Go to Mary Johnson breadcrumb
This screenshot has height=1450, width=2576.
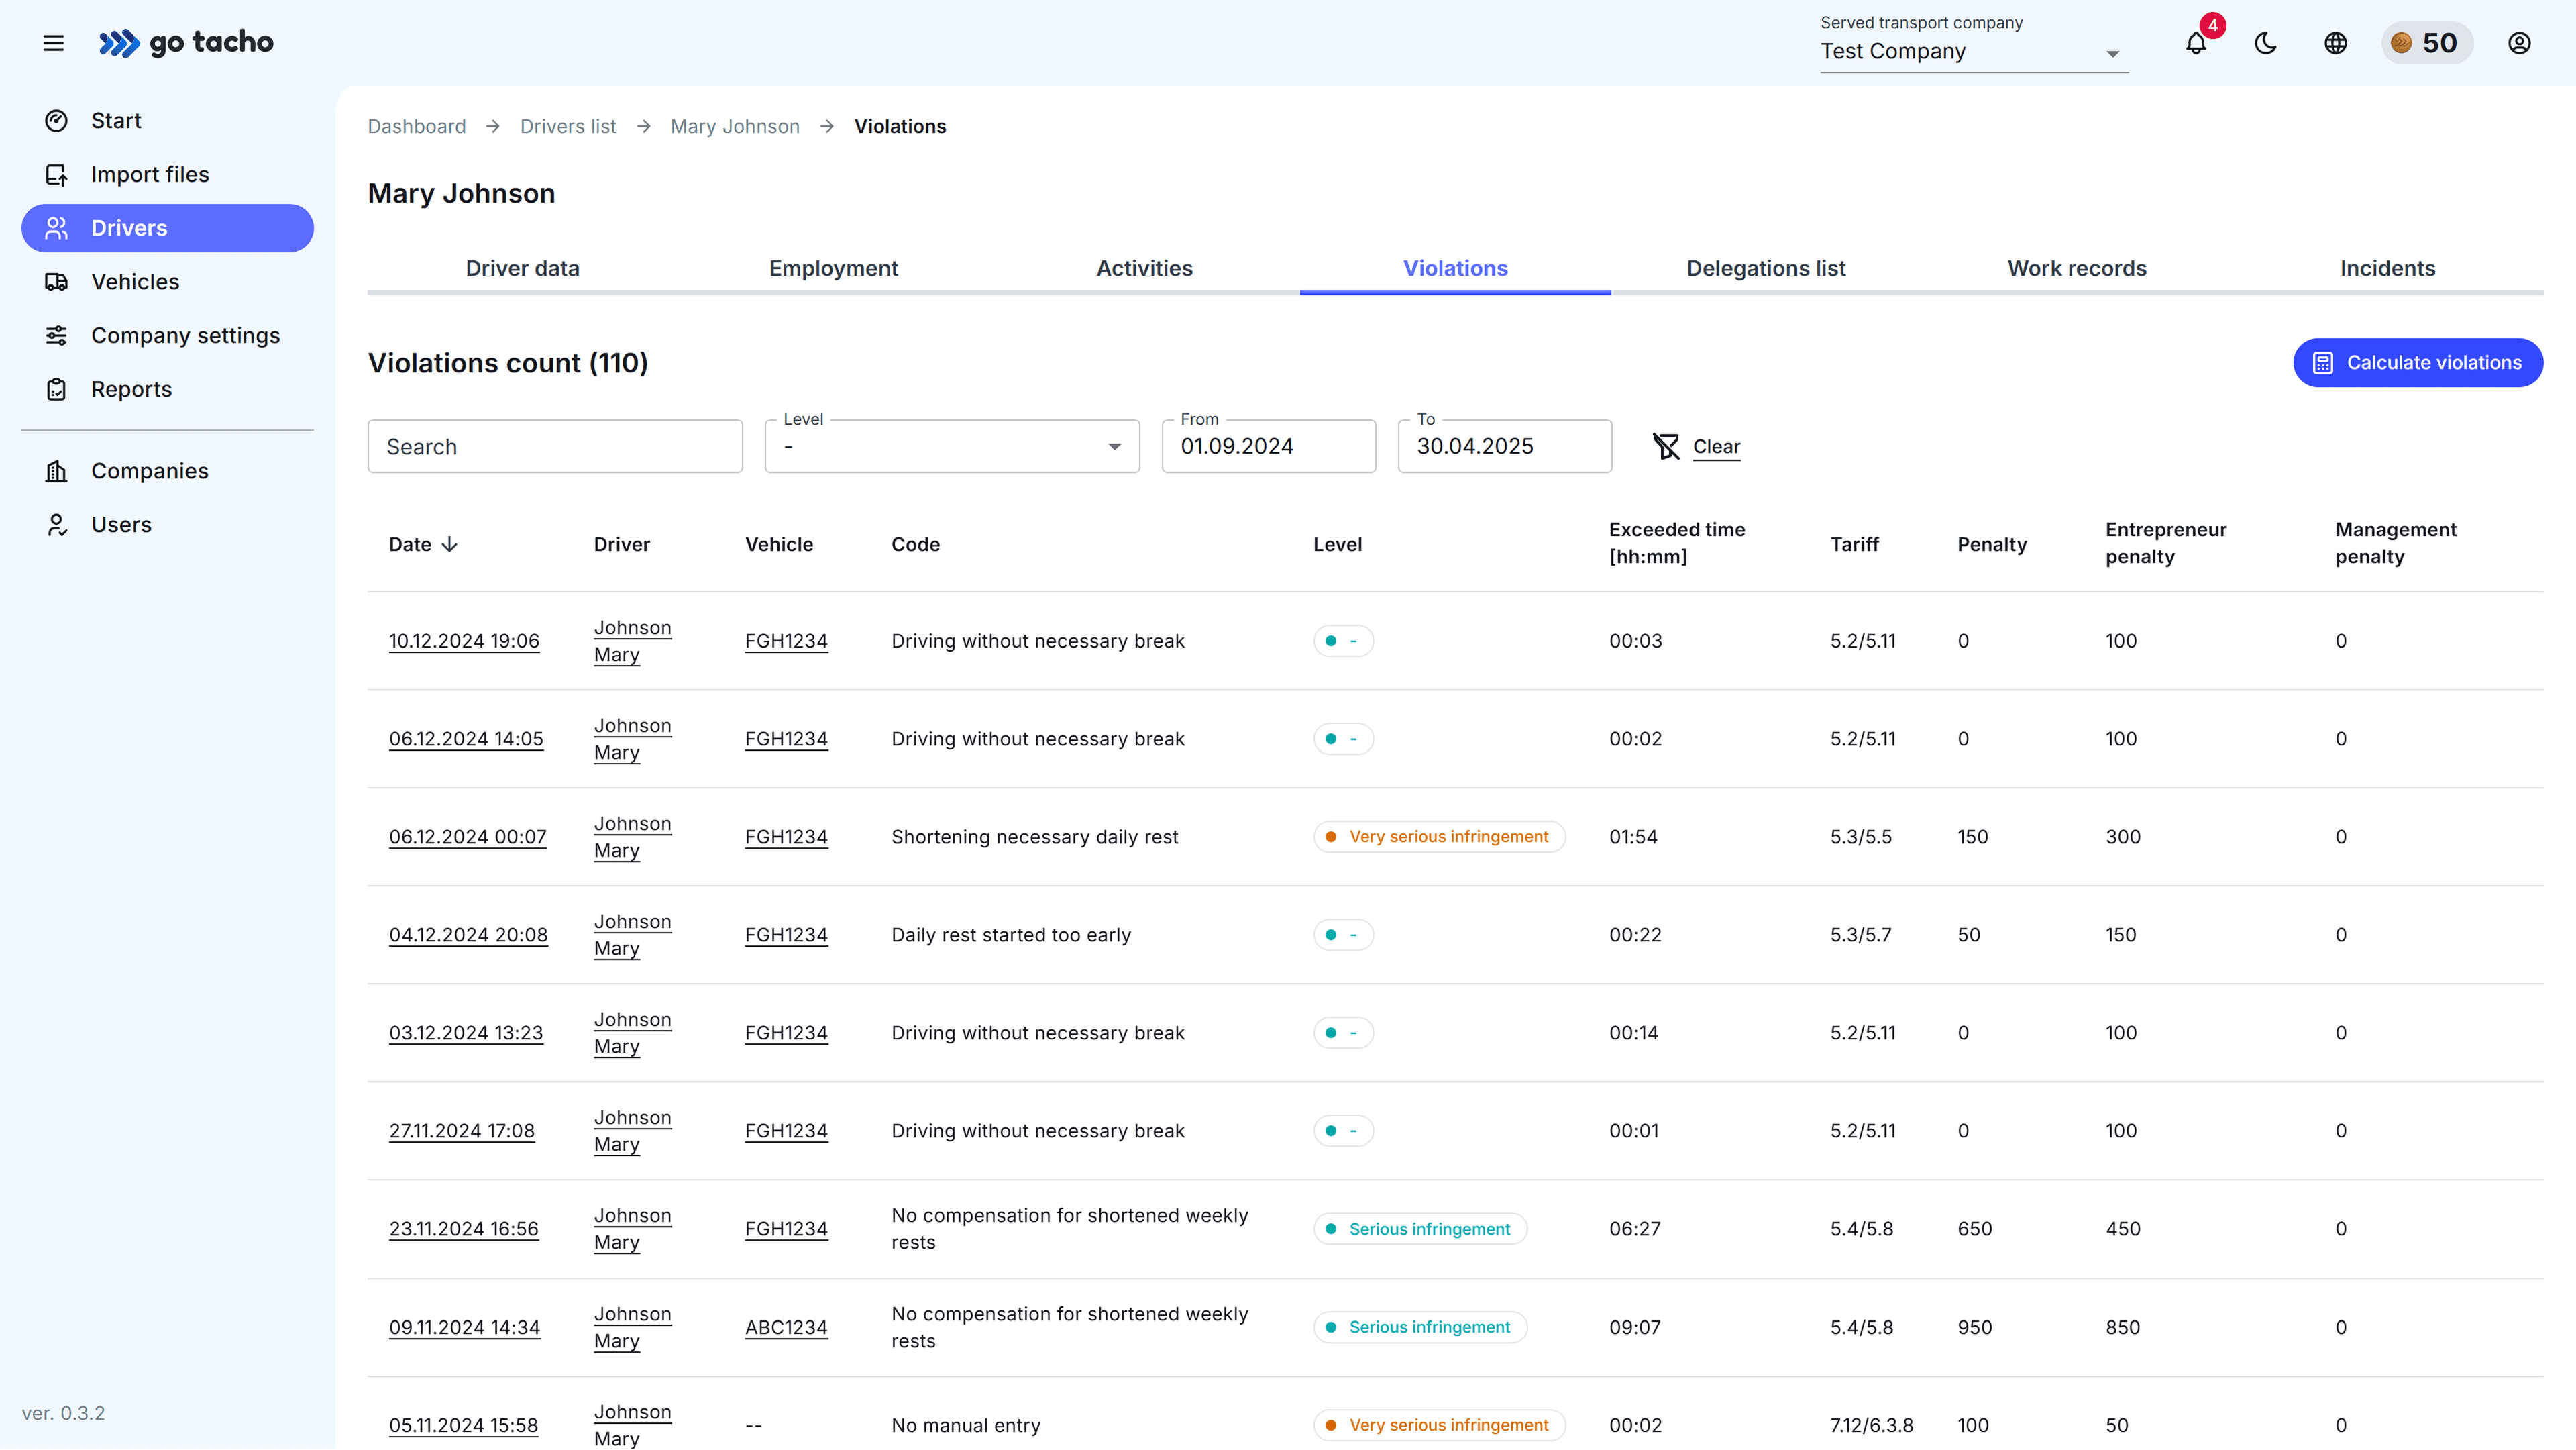pos(735,126)
